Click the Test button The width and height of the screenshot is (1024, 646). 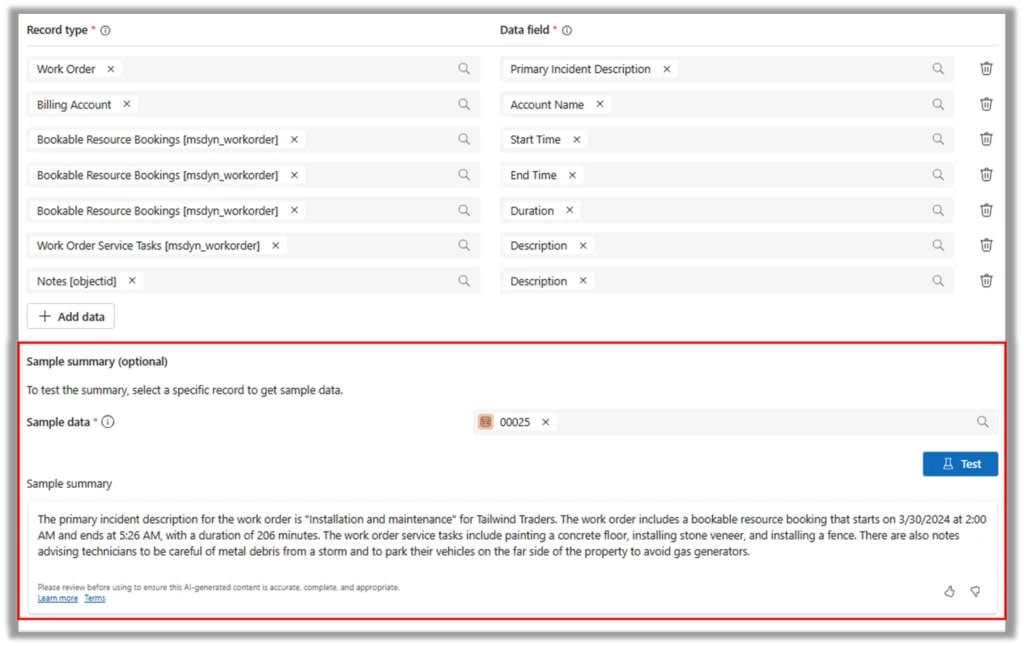point(959,463)
